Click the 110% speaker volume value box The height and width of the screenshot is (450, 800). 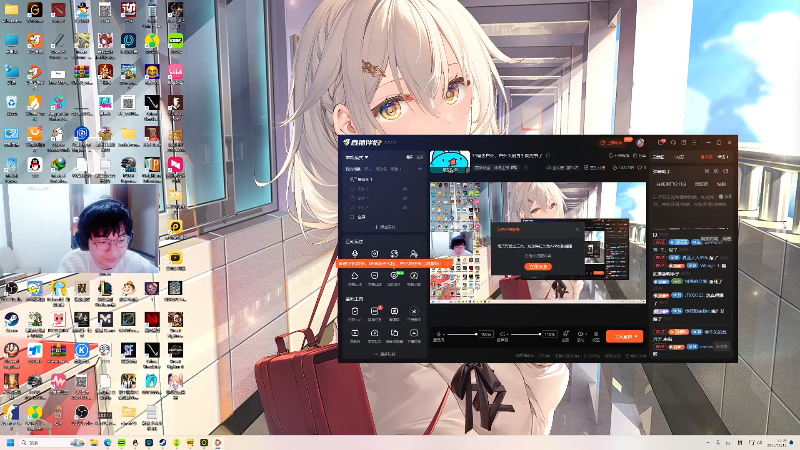549,334
